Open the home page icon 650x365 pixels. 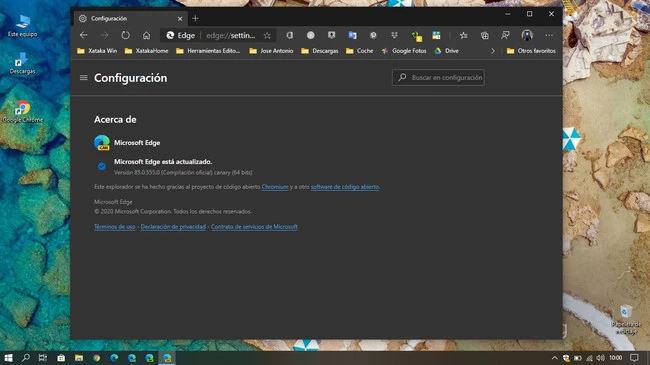coord(146,35)
